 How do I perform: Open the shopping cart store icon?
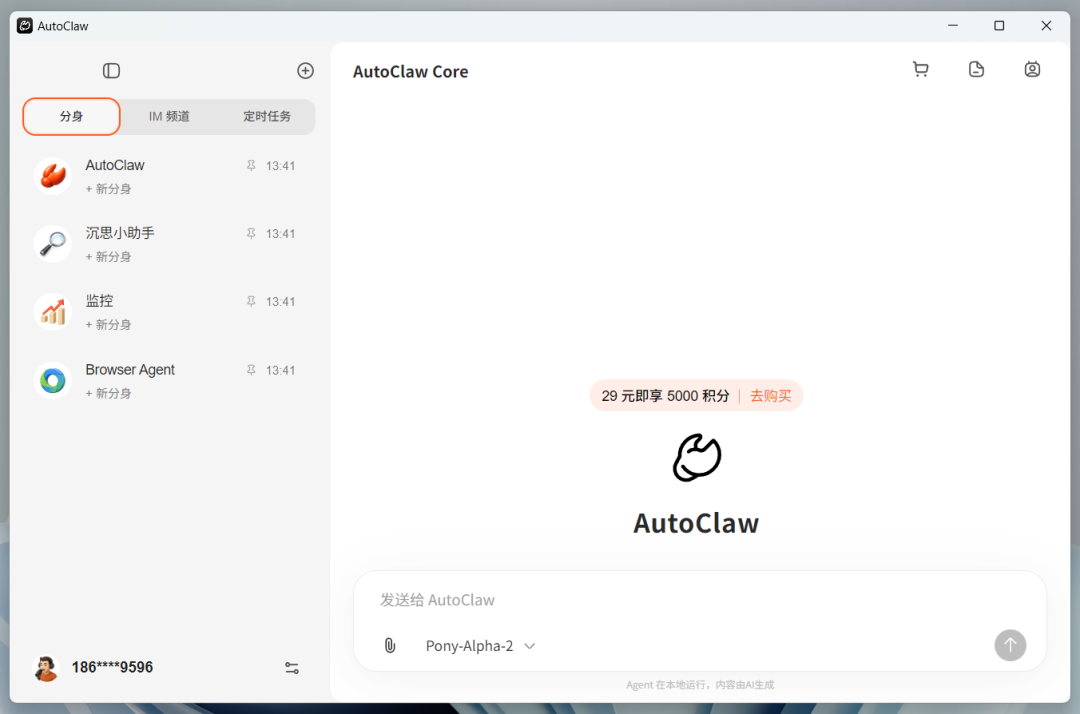click(921, 69)
